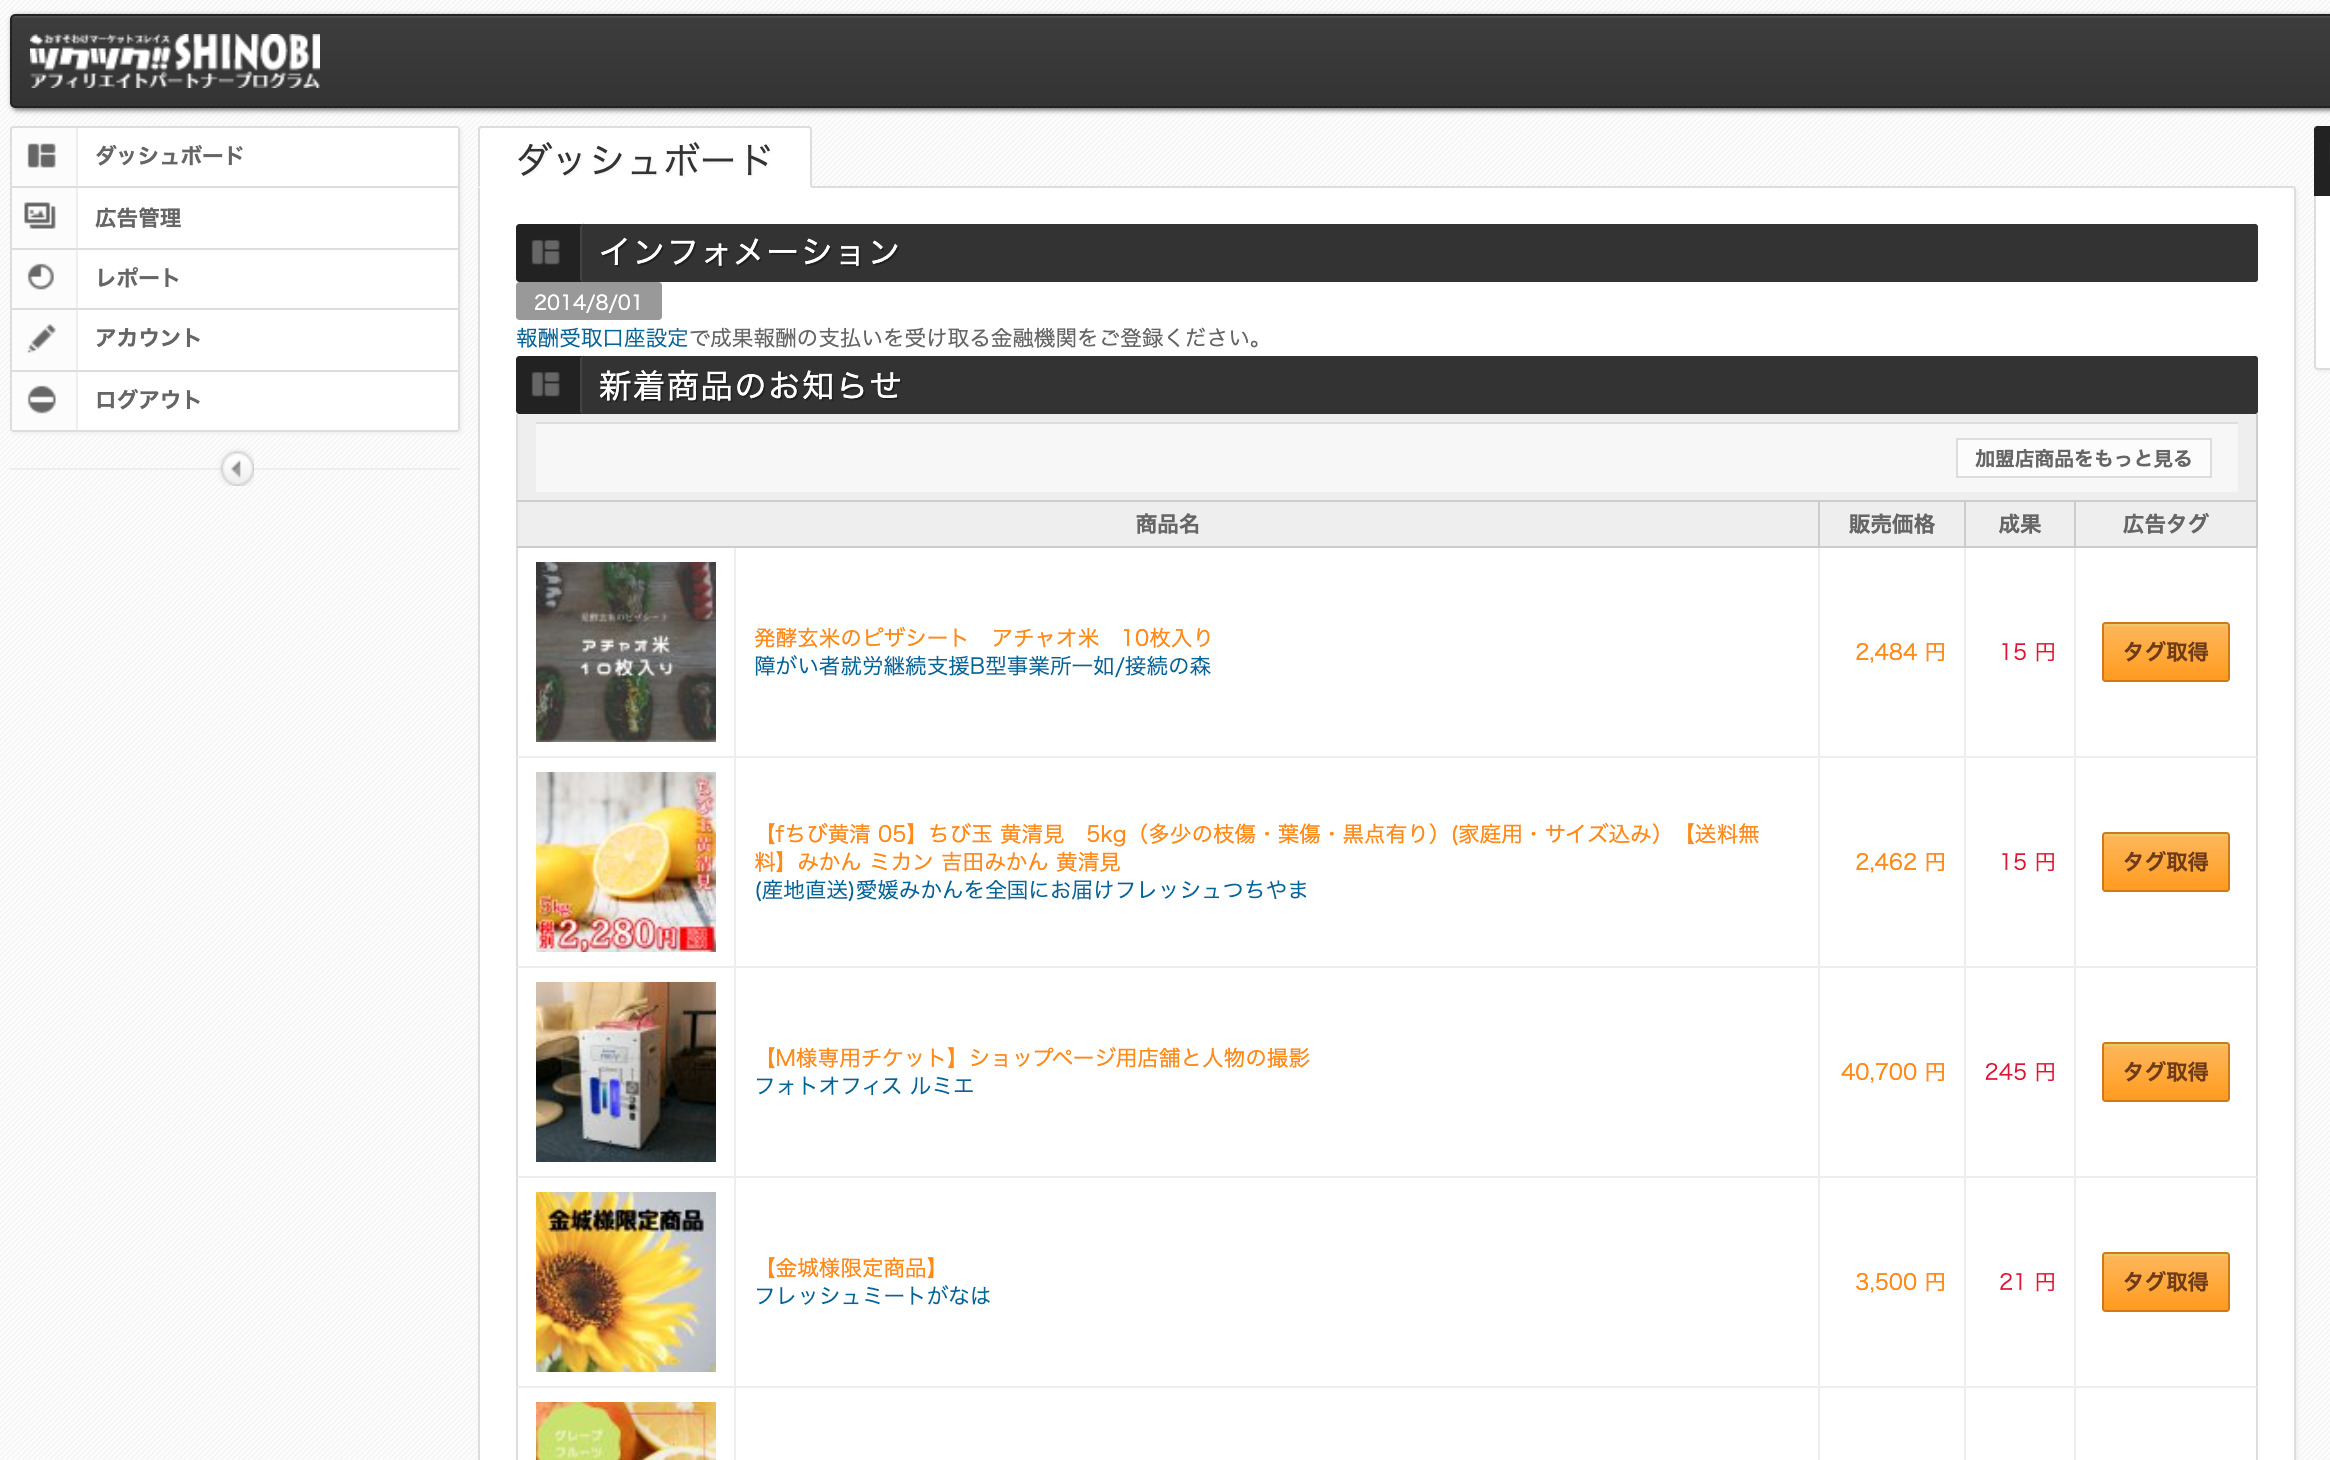
Task: Click the report pie chart icon
Action: coord(42,277)
